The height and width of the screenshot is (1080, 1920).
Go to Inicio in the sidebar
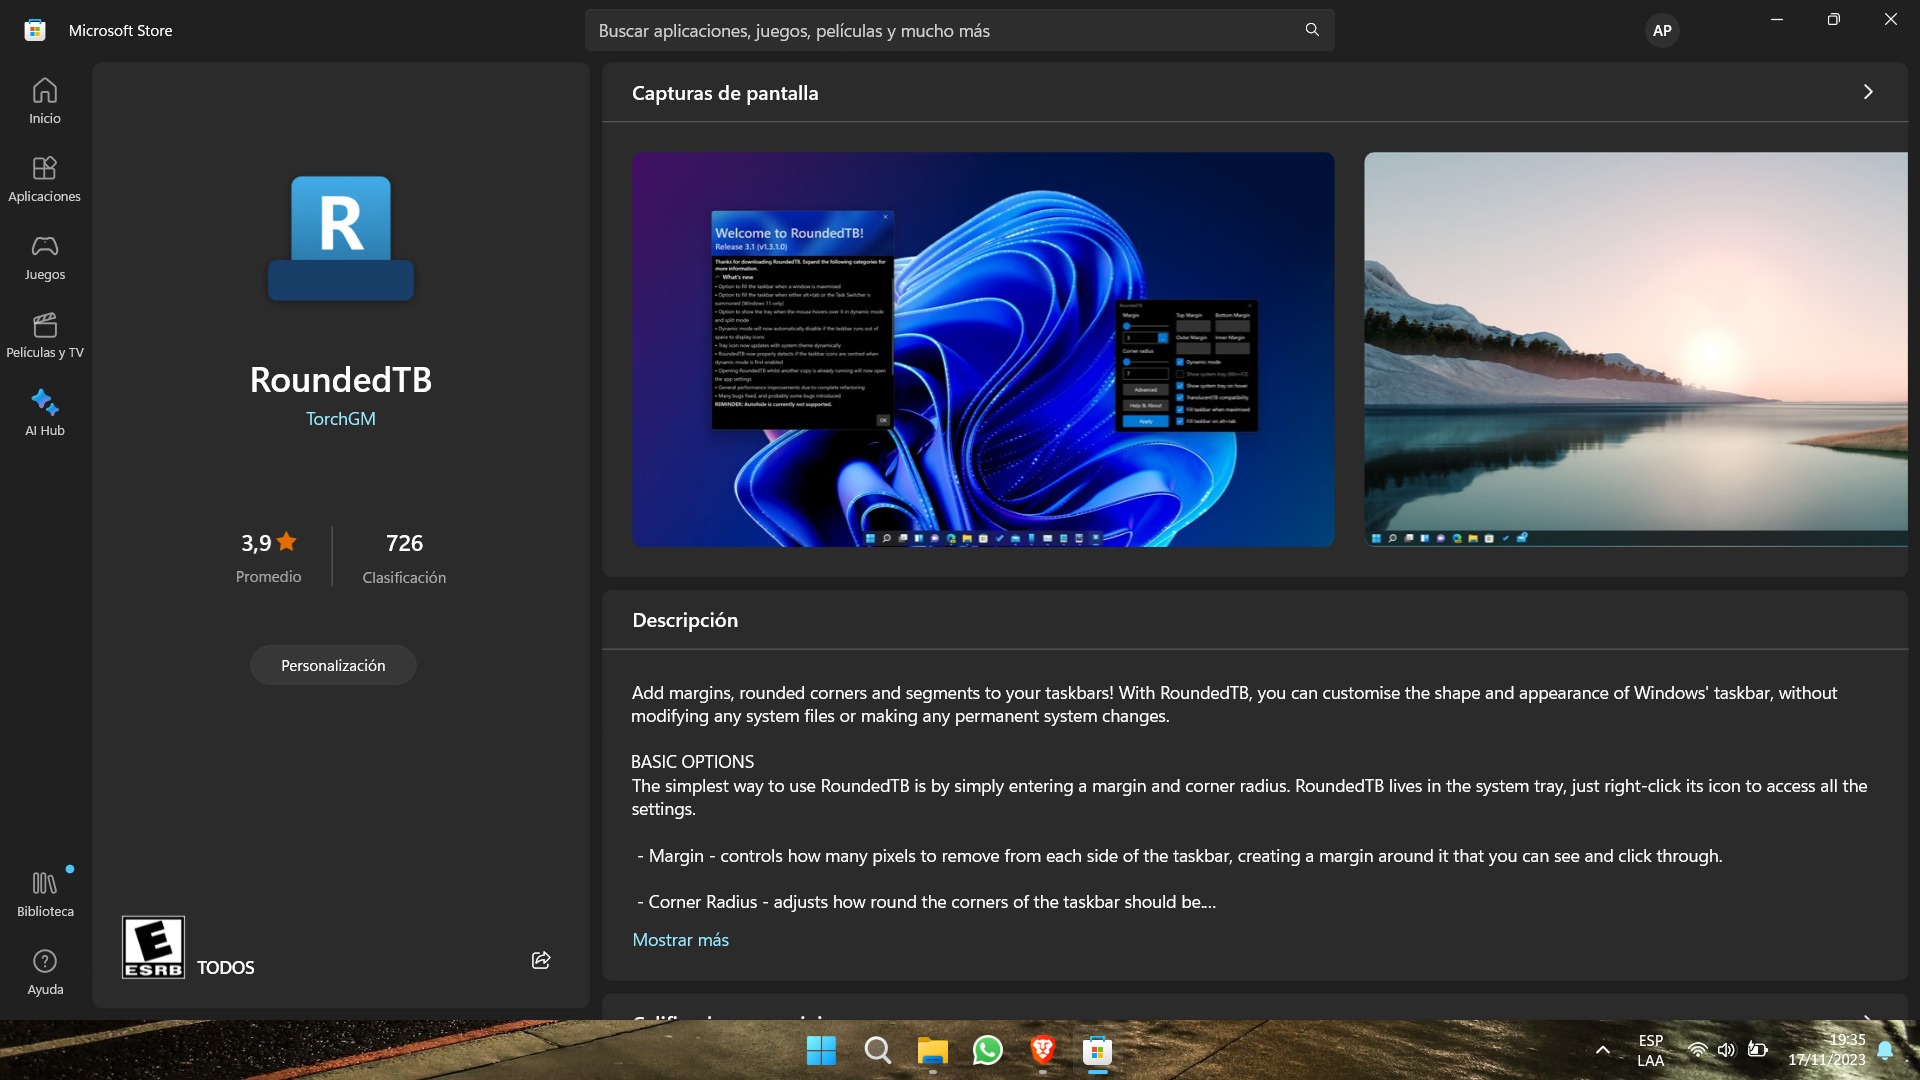point(44,101)
